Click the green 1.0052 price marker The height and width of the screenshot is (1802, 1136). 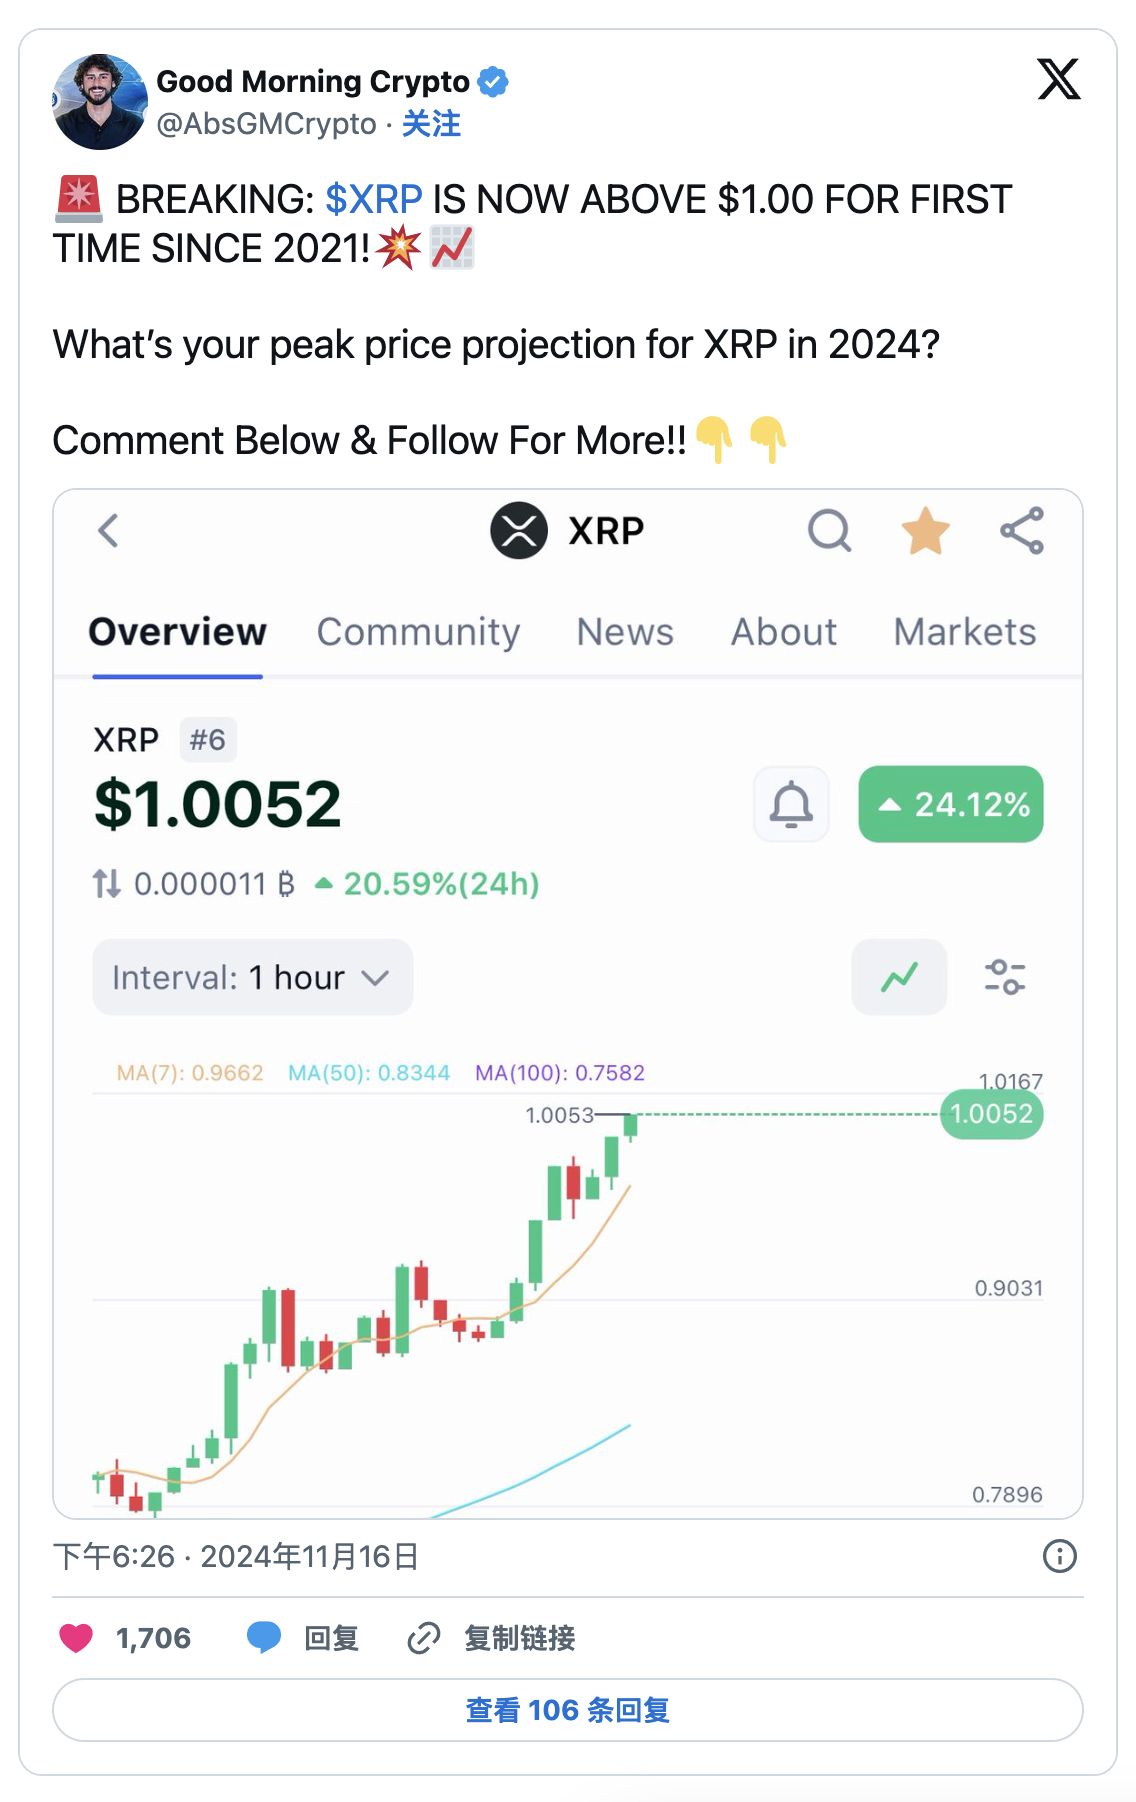pos(991,1114)
